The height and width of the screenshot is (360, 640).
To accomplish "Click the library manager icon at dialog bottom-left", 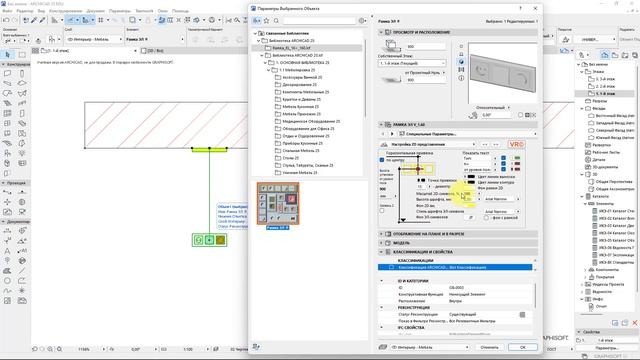I will coord(256,347).
